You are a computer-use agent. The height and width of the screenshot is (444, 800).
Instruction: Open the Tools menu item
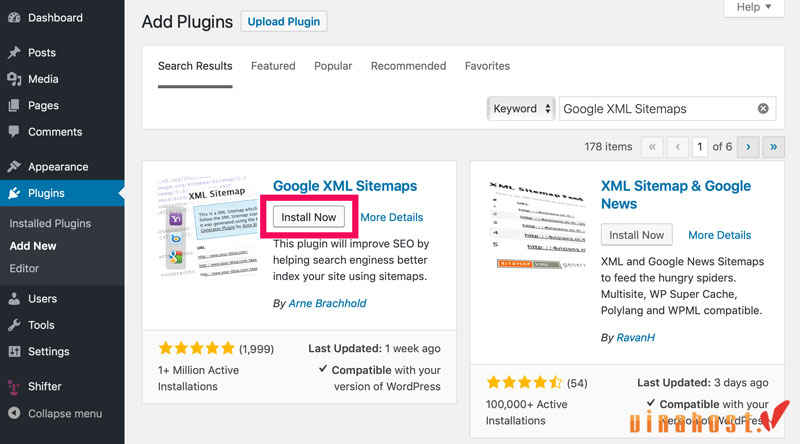pos(62,325)
